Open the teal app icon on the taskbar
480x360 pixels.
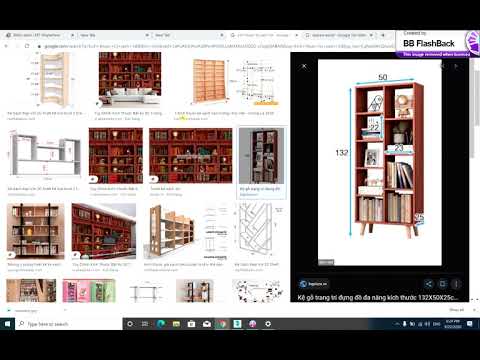237,324
